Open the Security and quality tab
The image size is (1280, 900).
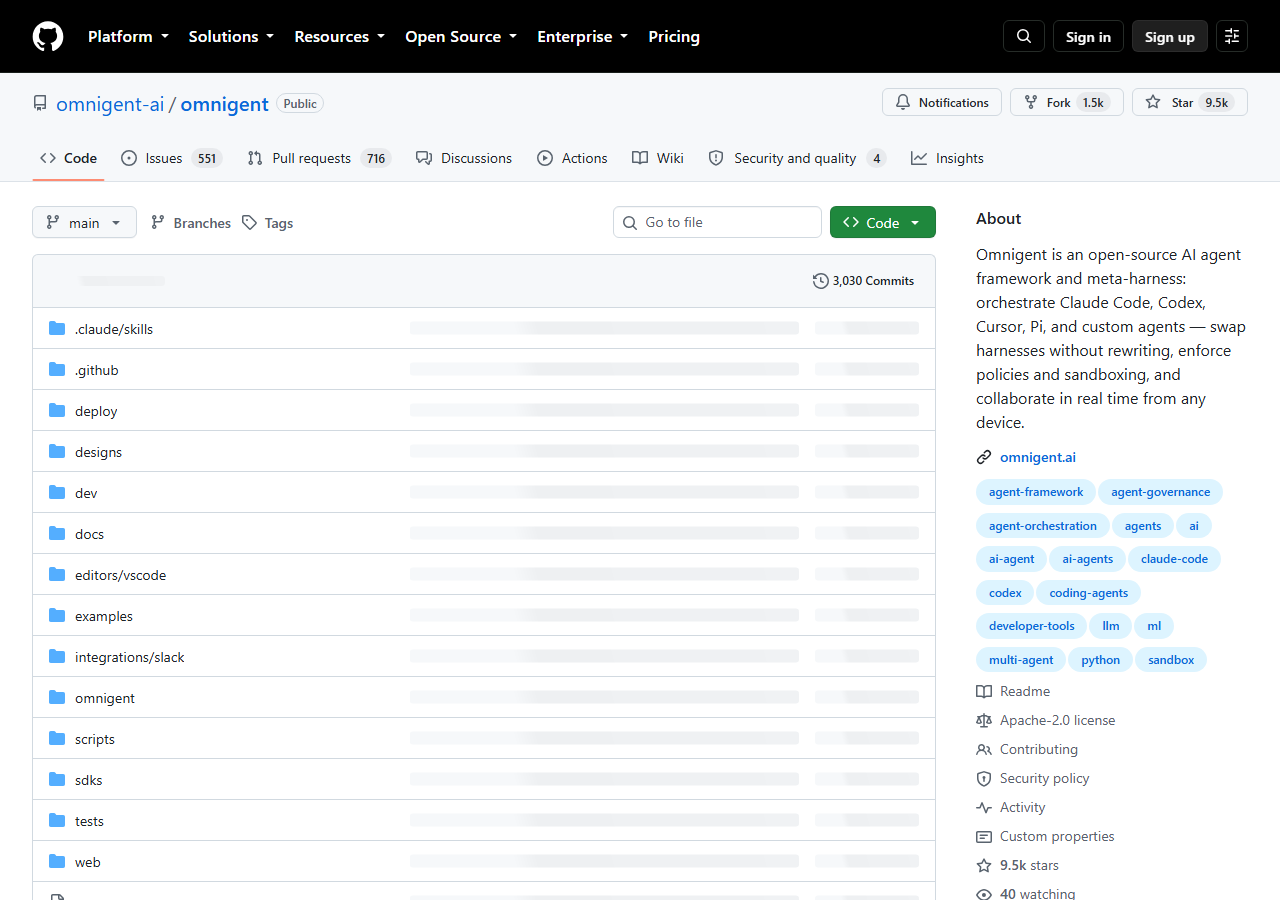pyautogui.click(x=797, y=158)
